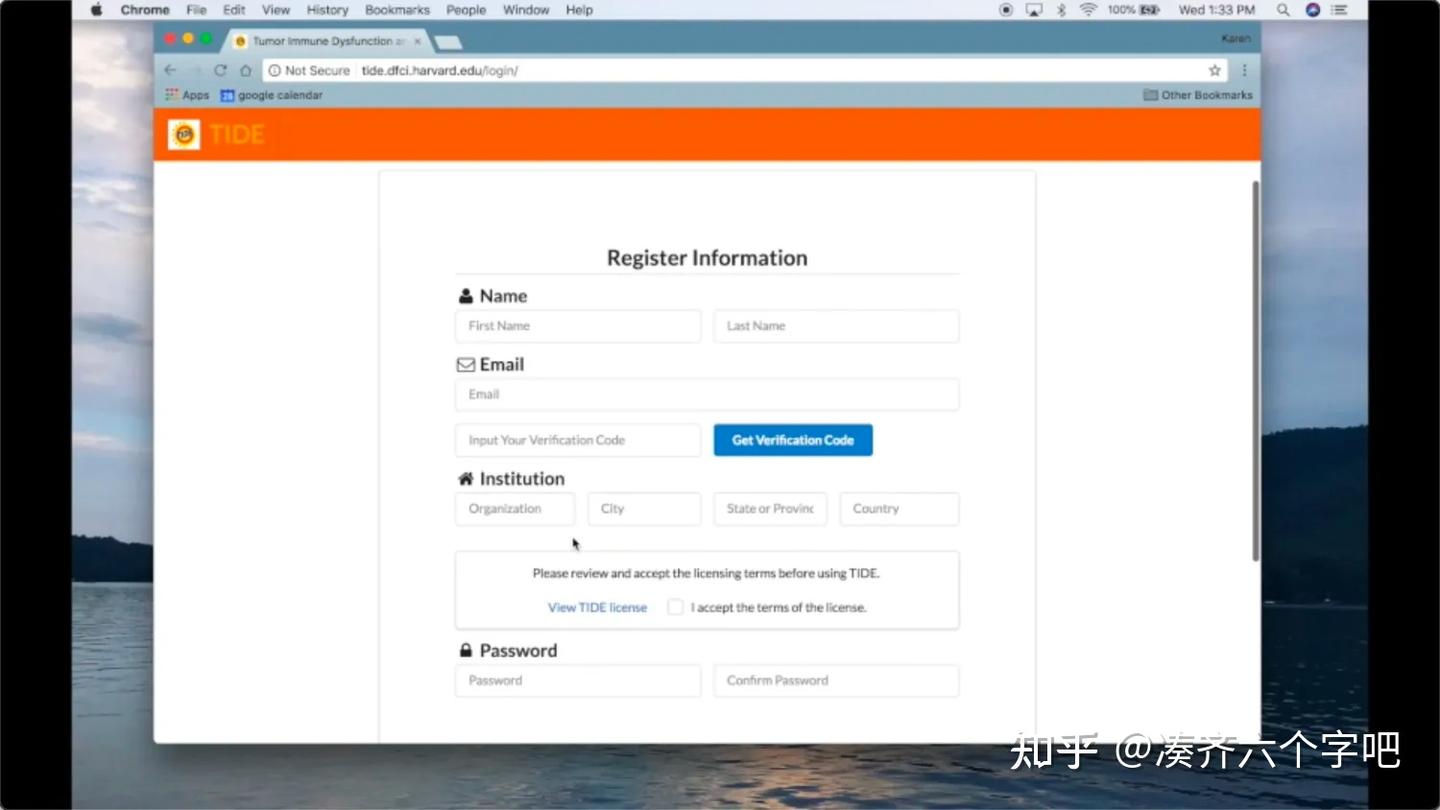The height and width of the screenshot is (810, 1440).
Task: Reload the page using Chrome's refresh icon
Action: click(220, 70)
